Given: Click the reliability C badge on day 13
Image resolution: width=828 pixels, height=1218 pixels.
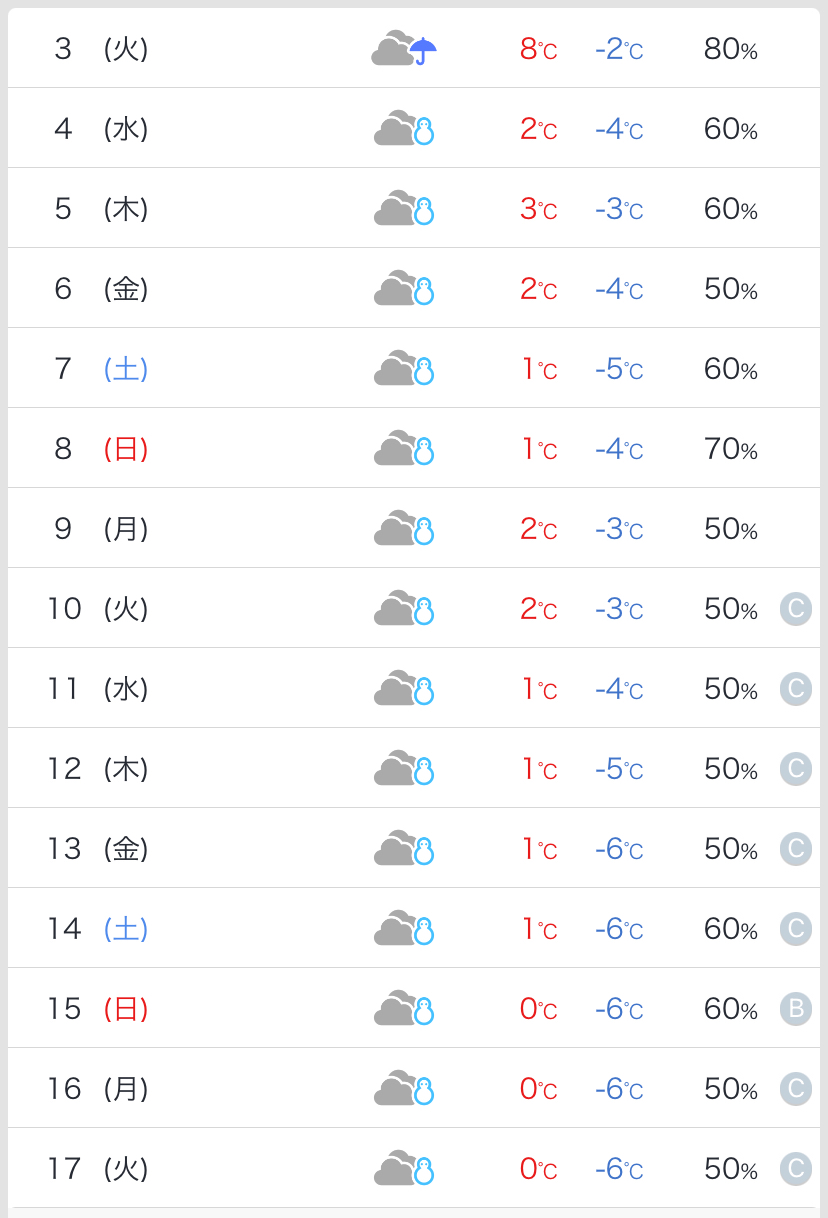Looking at the screenshot, I should pos(796,848).
